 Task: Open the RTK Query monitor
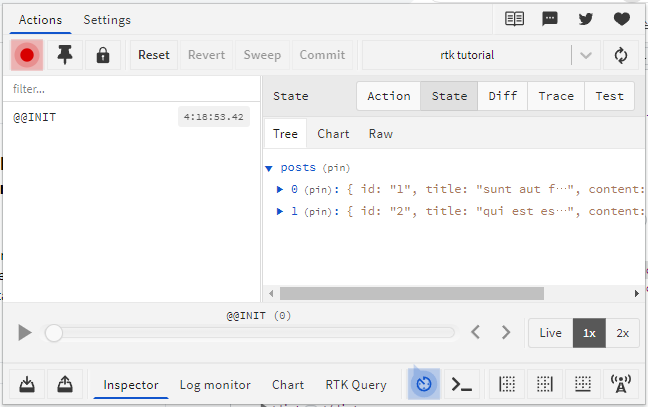tap(355, 384)
